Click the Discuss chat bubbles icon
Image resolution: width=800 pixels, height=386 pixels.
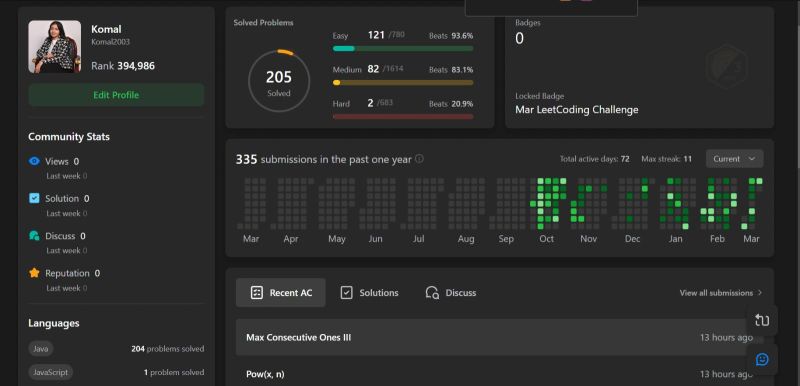tap(34, 236)
